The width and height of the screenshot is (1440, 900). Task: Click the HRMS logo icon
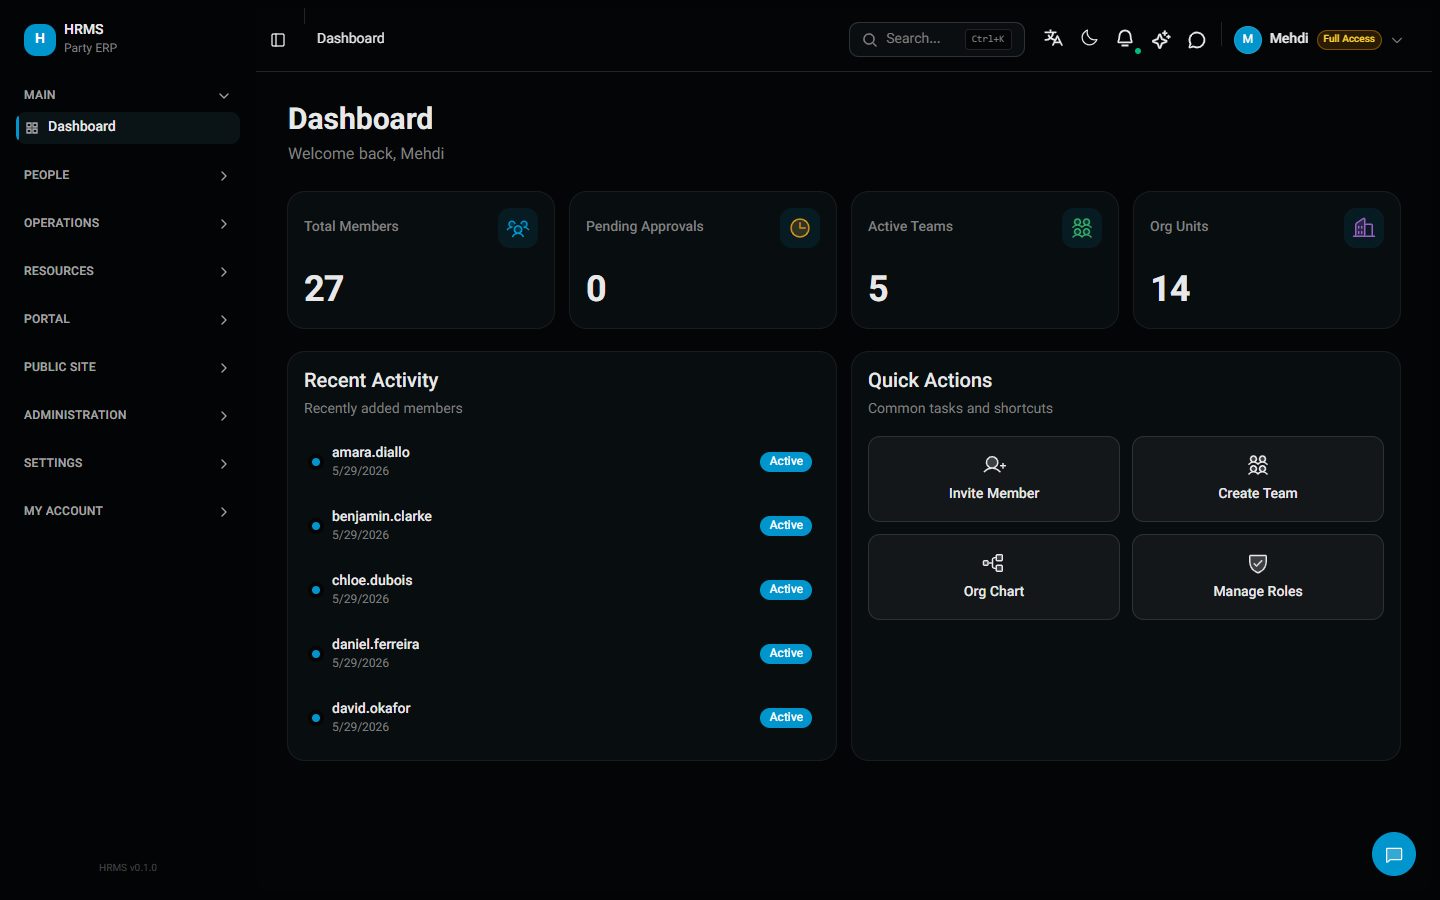click(x=40, y=39)
